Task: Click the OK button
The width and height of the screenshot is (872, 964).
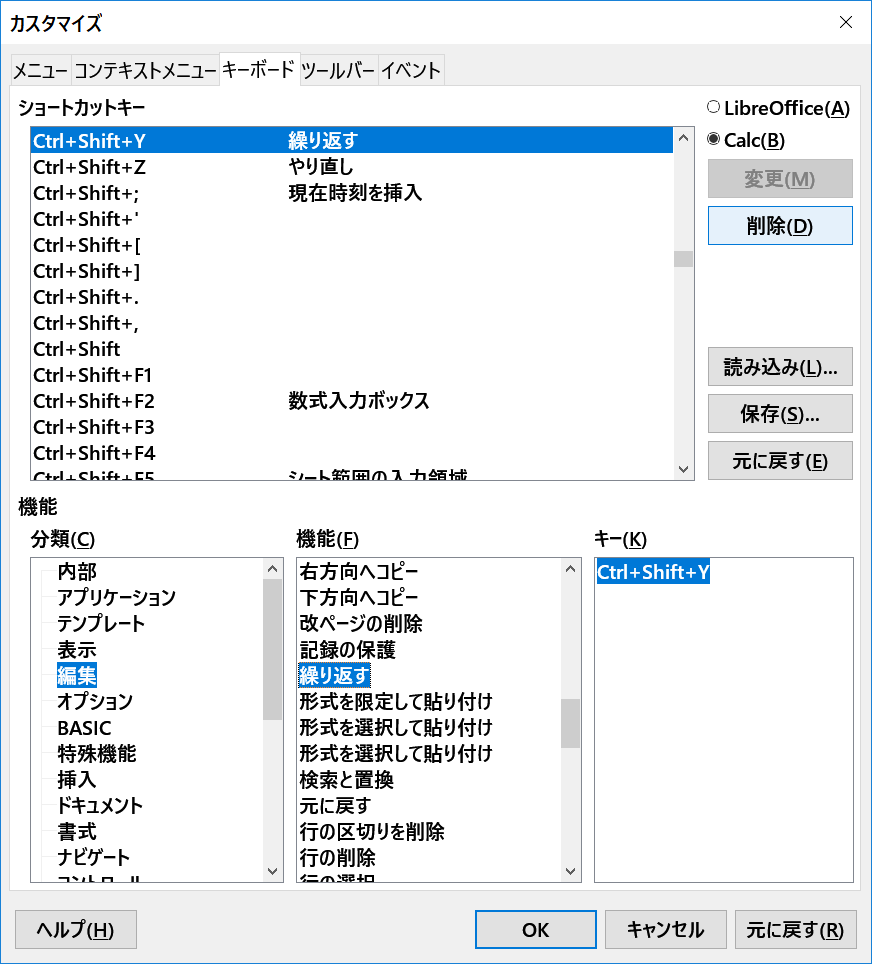Action: coord(535,930)
